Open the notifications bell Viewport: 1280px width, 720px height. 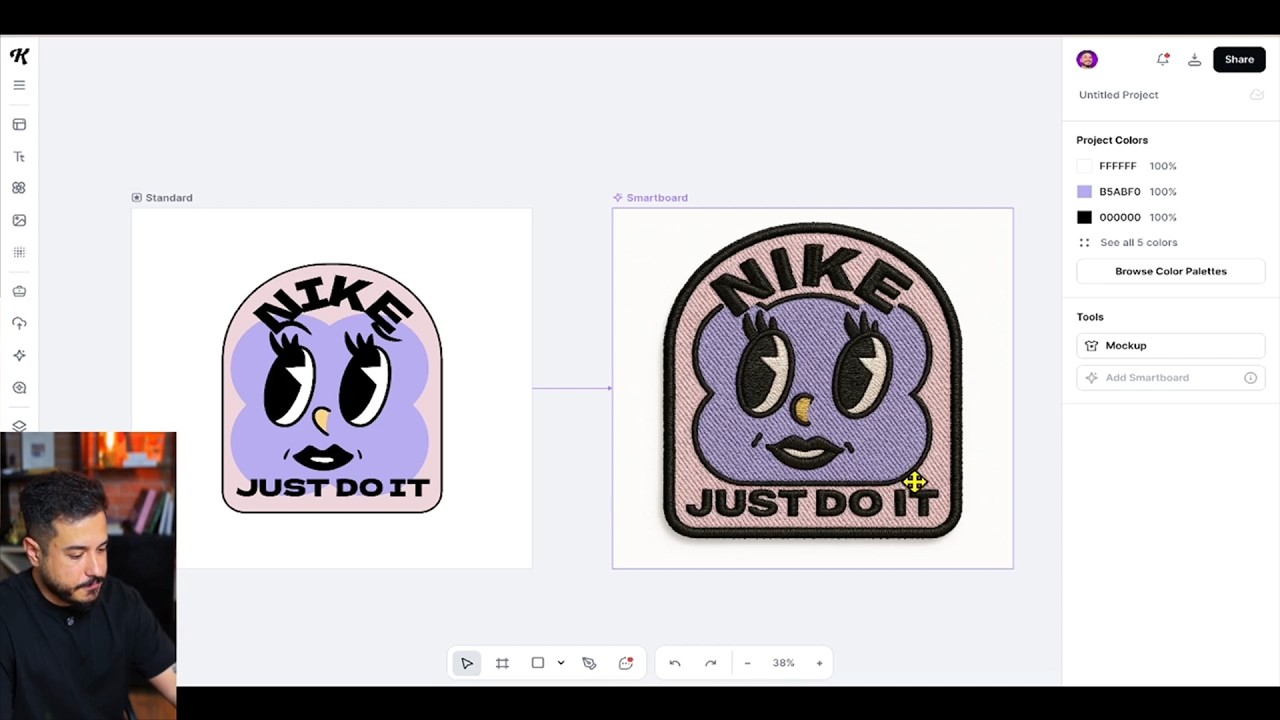1162,60
